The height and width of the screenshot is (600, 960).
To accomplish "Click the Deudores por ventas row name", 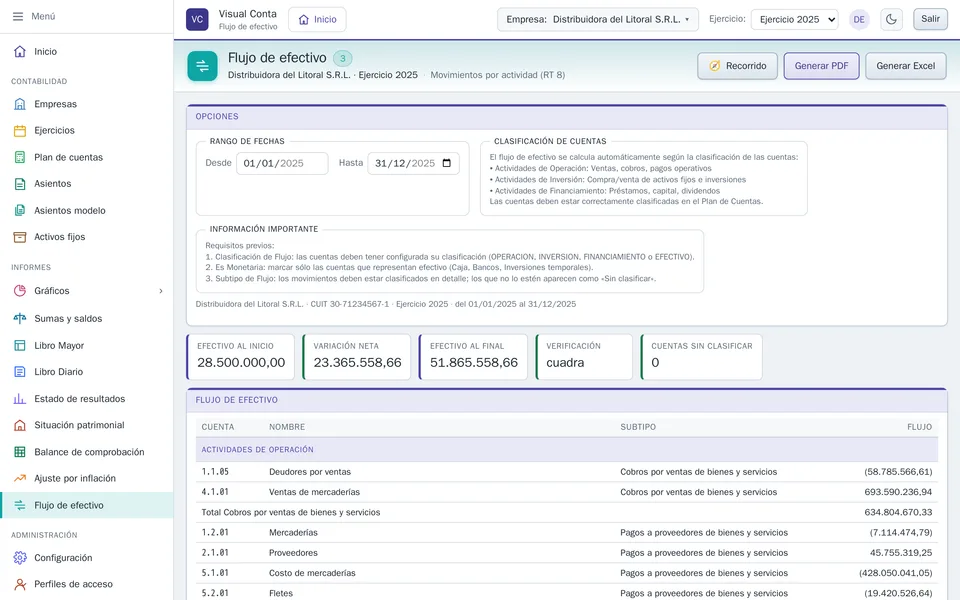I will pos(310,472).
